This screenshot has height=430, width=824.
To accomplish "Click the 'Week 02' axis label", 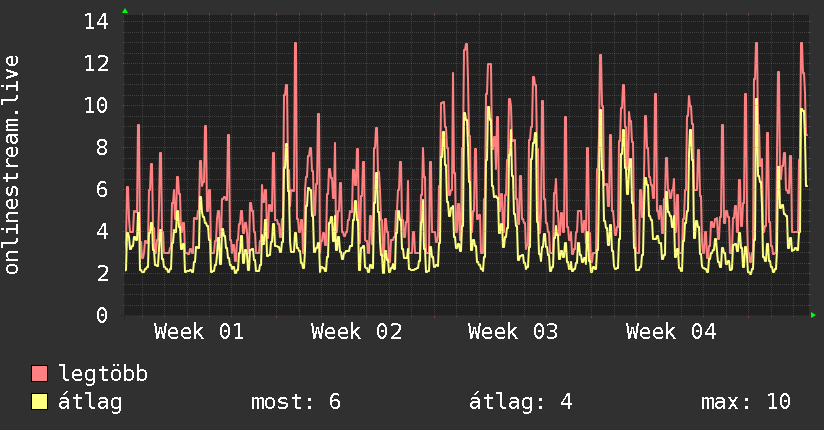I will tap(356, 332).
